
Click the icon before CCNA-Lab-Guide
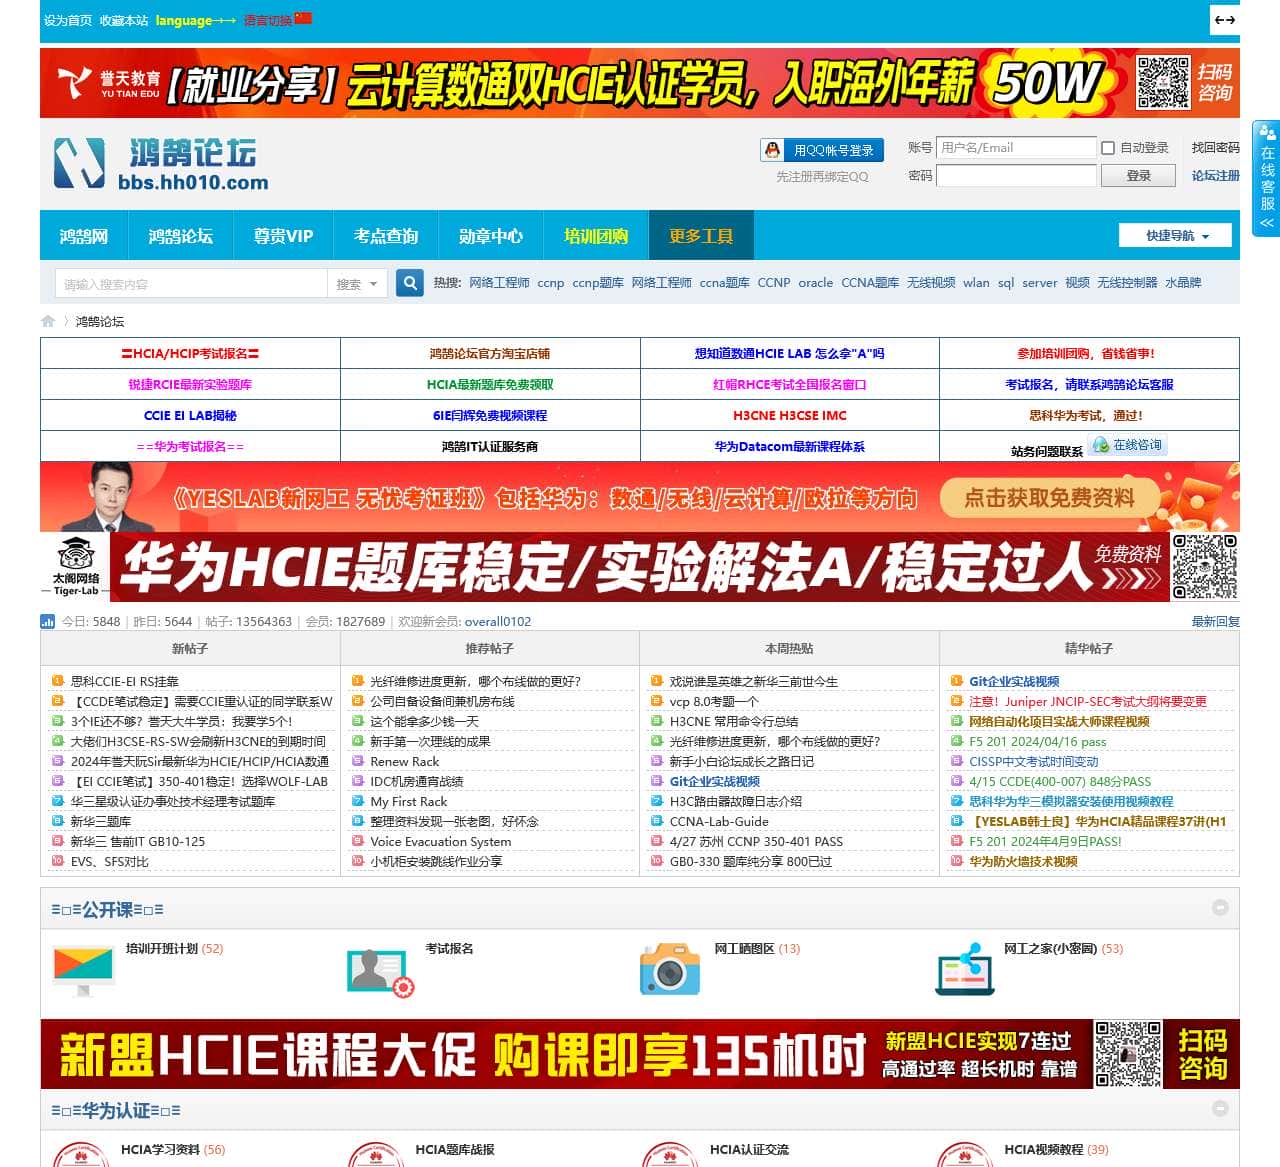click(x=657, y=821)
